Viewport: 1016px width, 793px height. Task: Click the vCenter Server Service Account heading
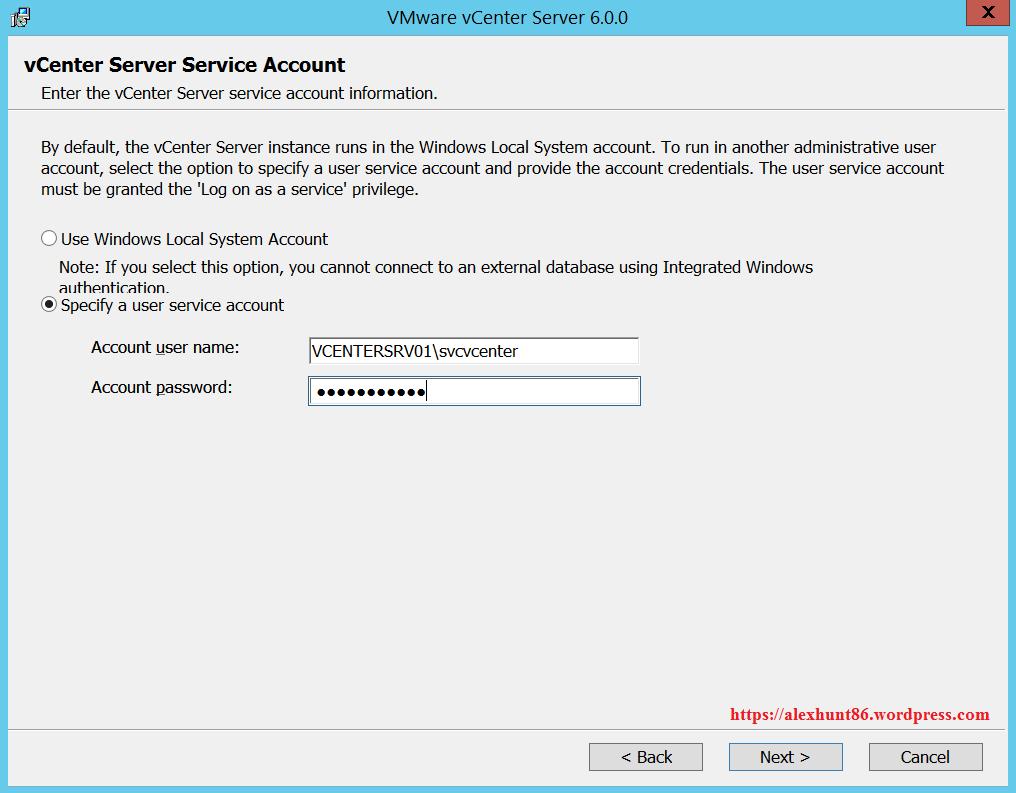point(184,65)
